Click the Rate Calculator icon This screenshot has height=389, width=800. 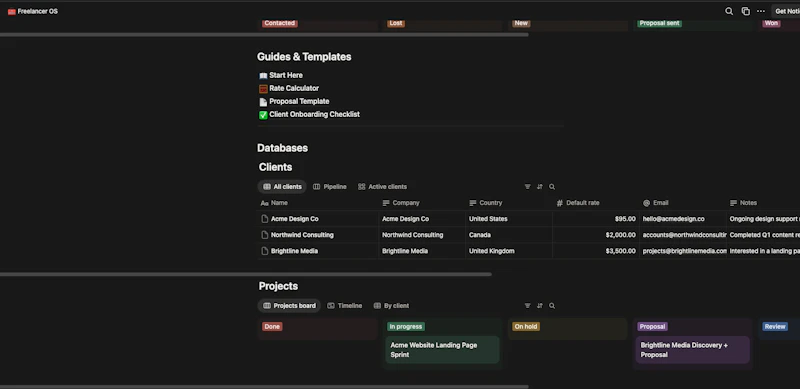click(263, 89)
